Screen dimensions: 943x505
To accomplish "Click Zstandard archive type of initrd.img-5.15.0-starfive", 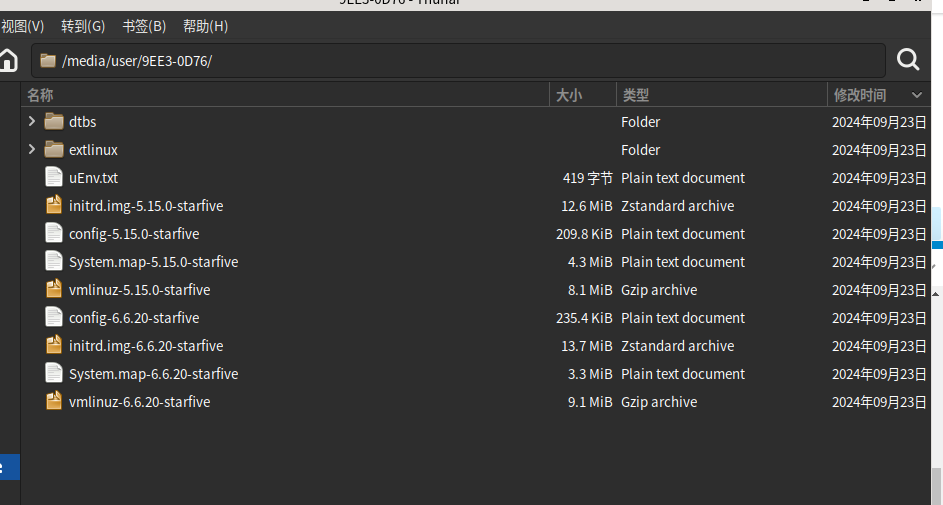I will (678, 206).
